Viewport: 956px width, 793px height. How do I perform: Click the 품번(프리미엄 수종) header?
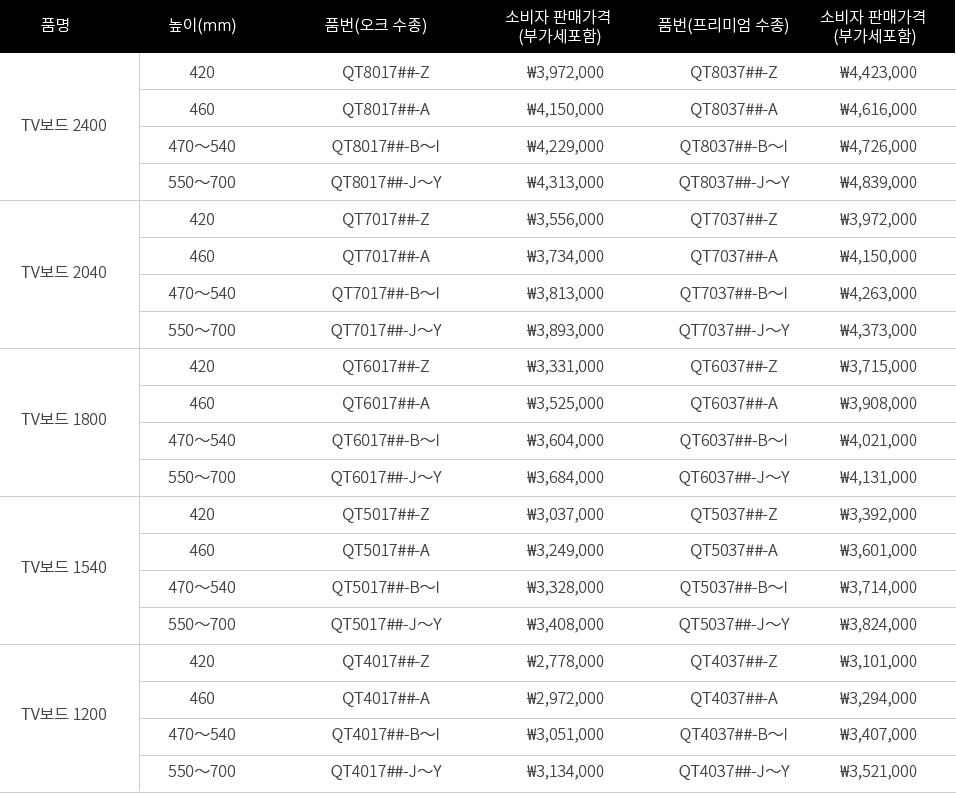(x=724, y=25)
